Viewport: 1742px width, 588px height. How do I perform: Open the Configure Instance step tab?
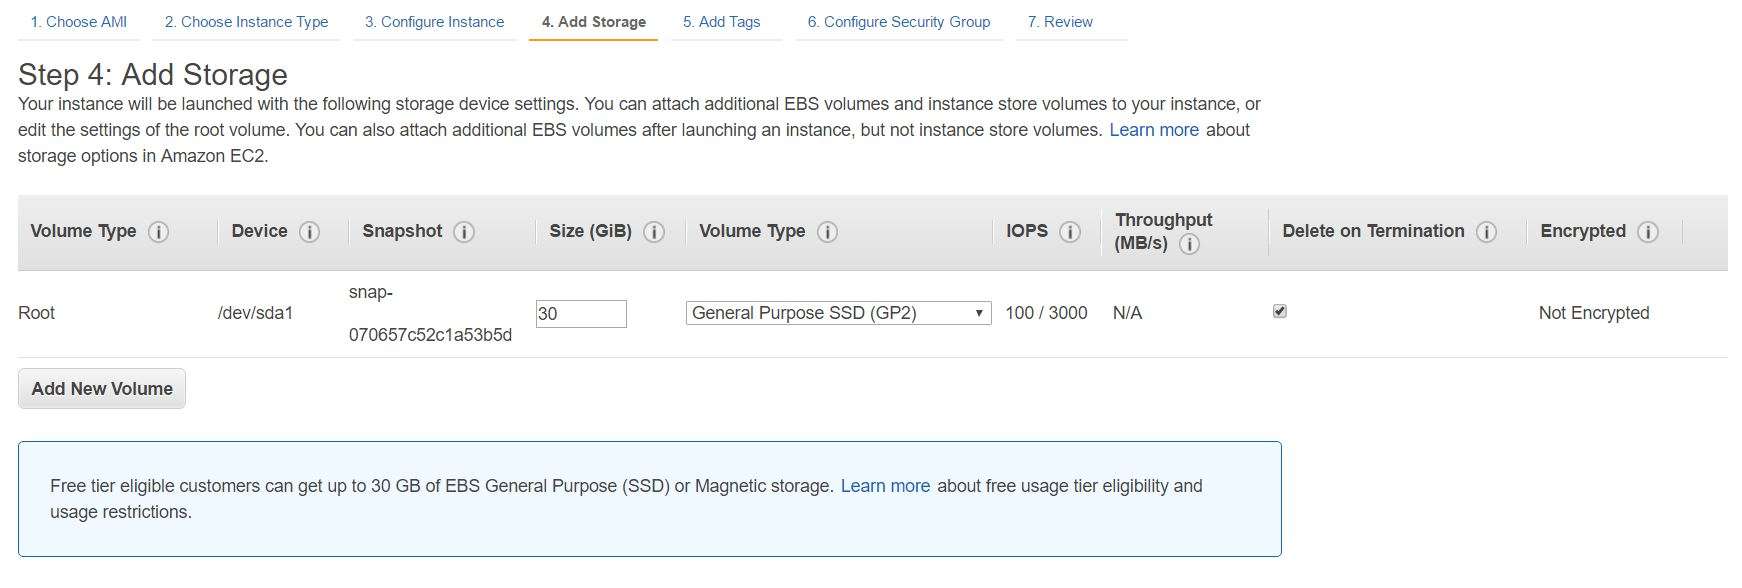[x=434, y=22]
